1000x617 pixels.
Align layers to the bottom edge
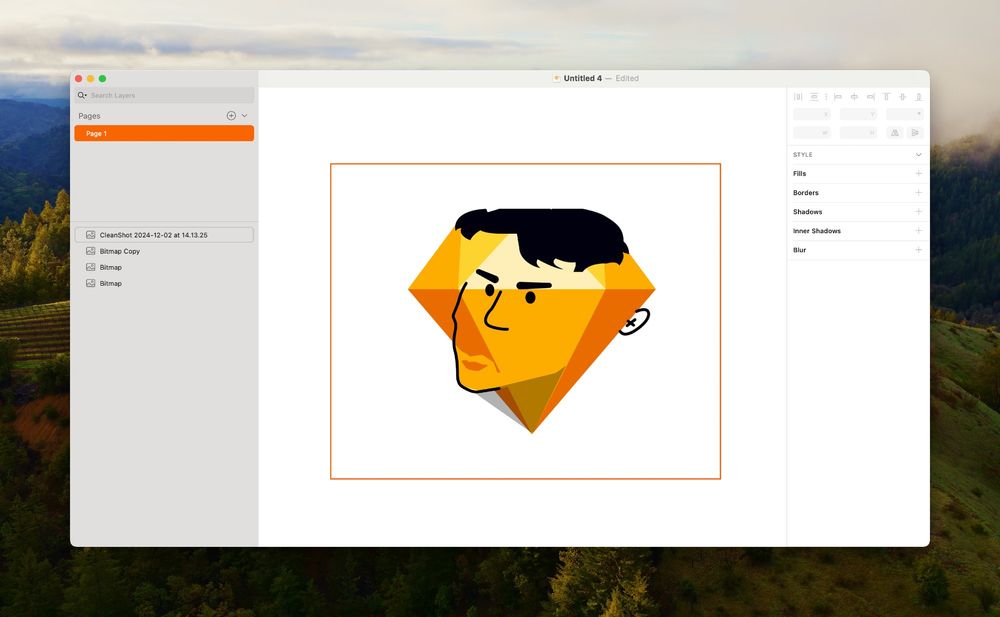click(918, 97)
